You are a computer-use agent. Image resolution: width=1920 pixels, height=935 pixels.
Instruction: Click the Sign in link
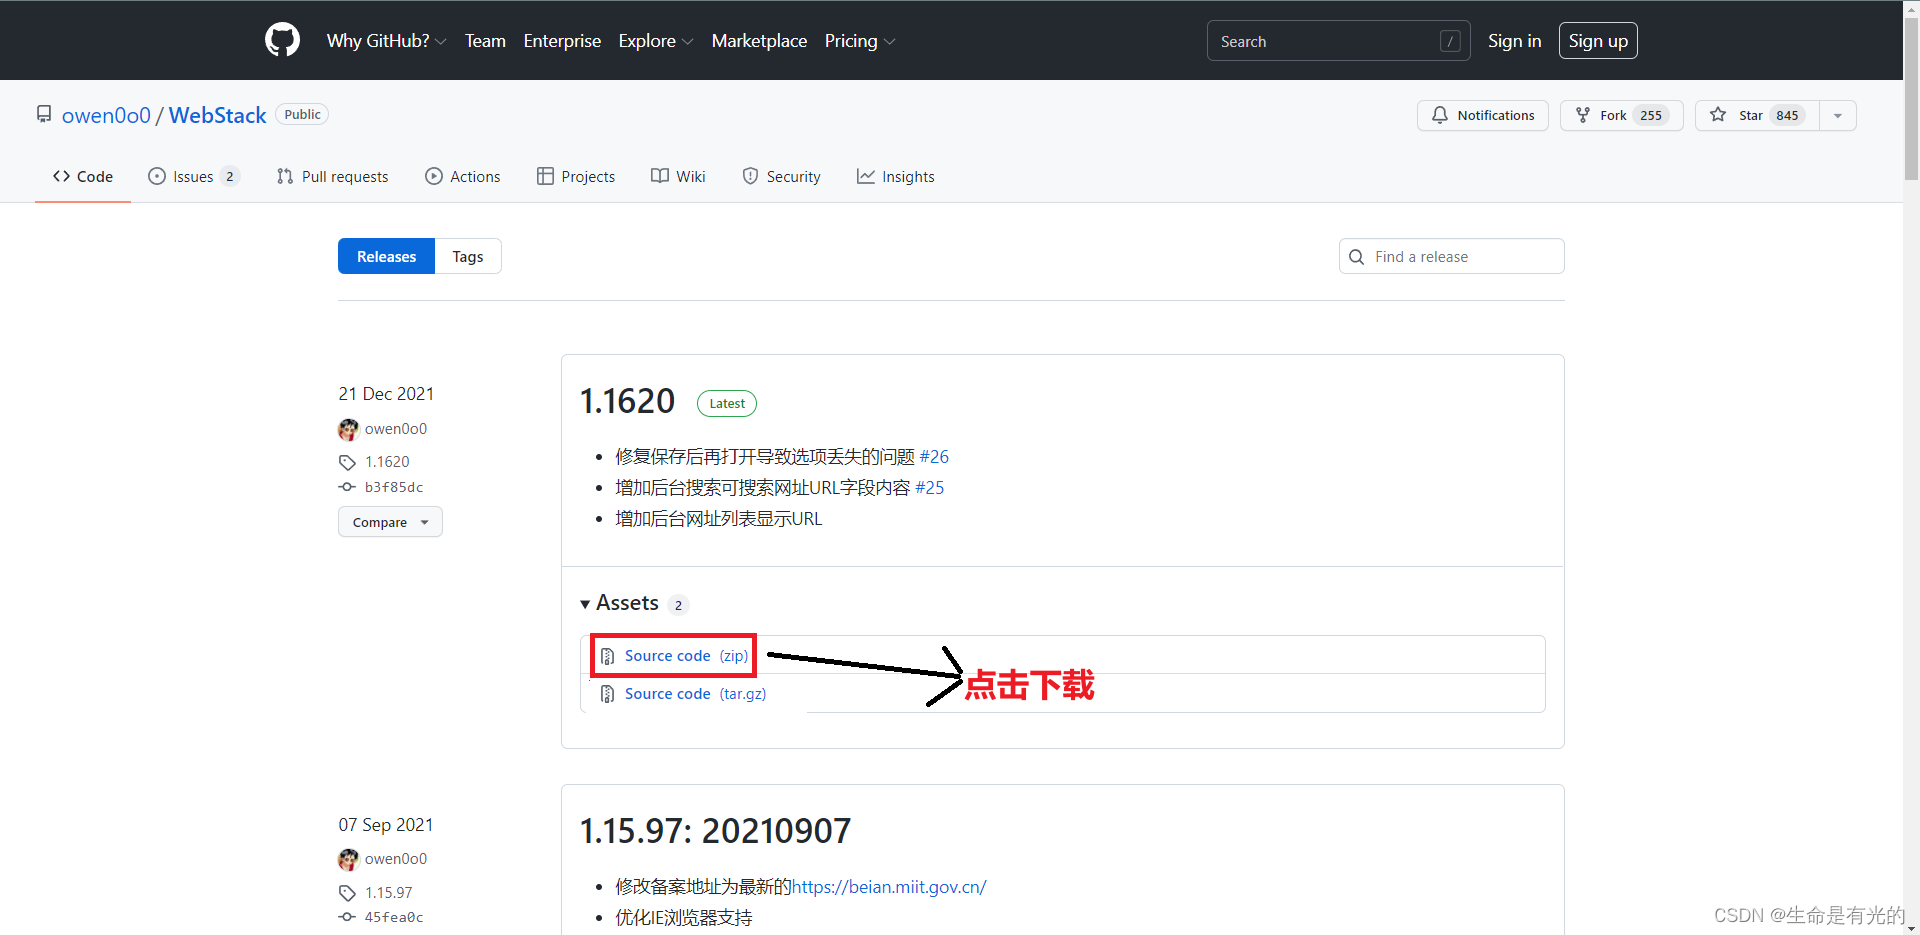(1514, 41)
